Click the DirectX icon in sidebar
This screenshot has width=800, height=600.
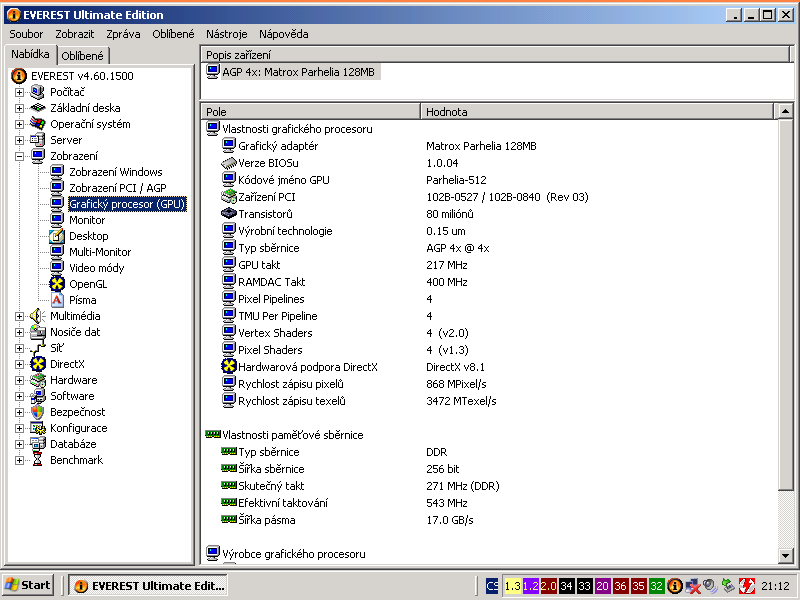[38, 364]
